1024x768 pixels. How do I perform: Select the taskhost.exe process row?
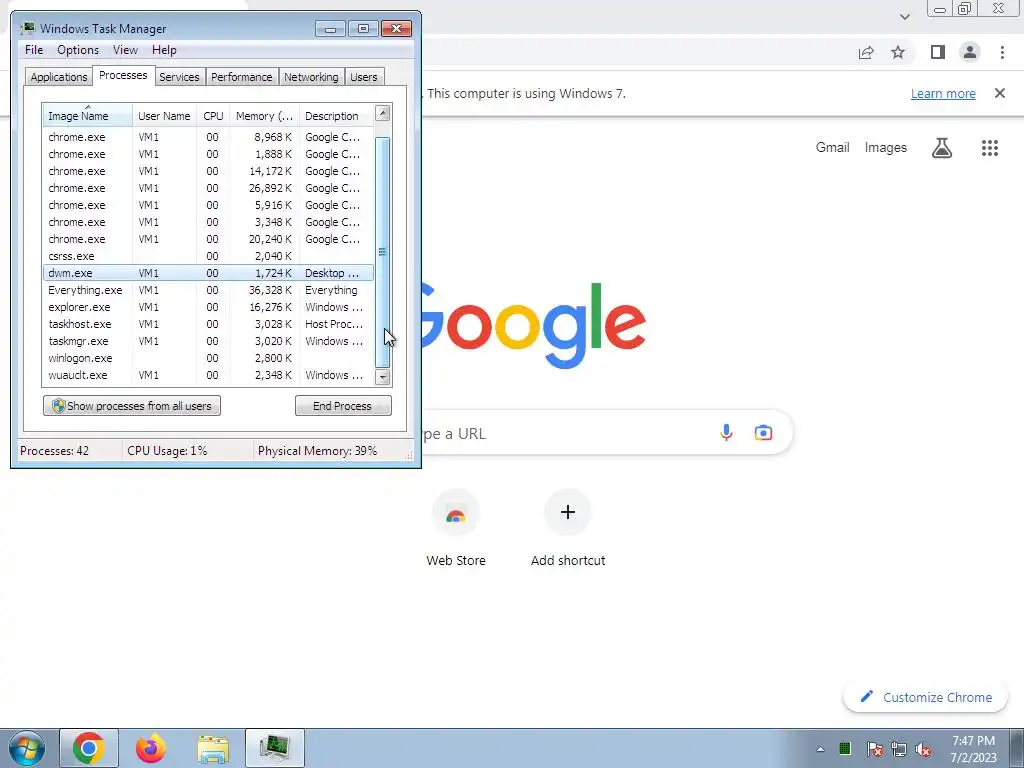[x=208, y=324]
